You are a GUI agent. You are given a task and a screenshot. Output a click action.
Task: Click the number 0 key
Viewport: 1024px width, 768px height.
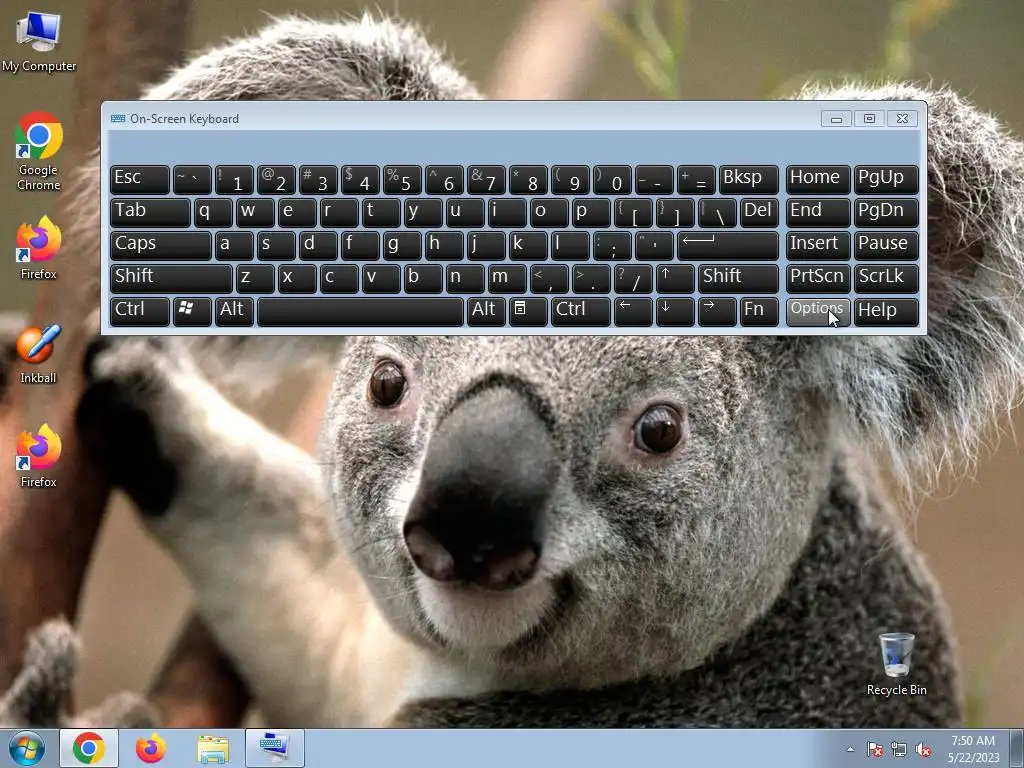[612, 180]
